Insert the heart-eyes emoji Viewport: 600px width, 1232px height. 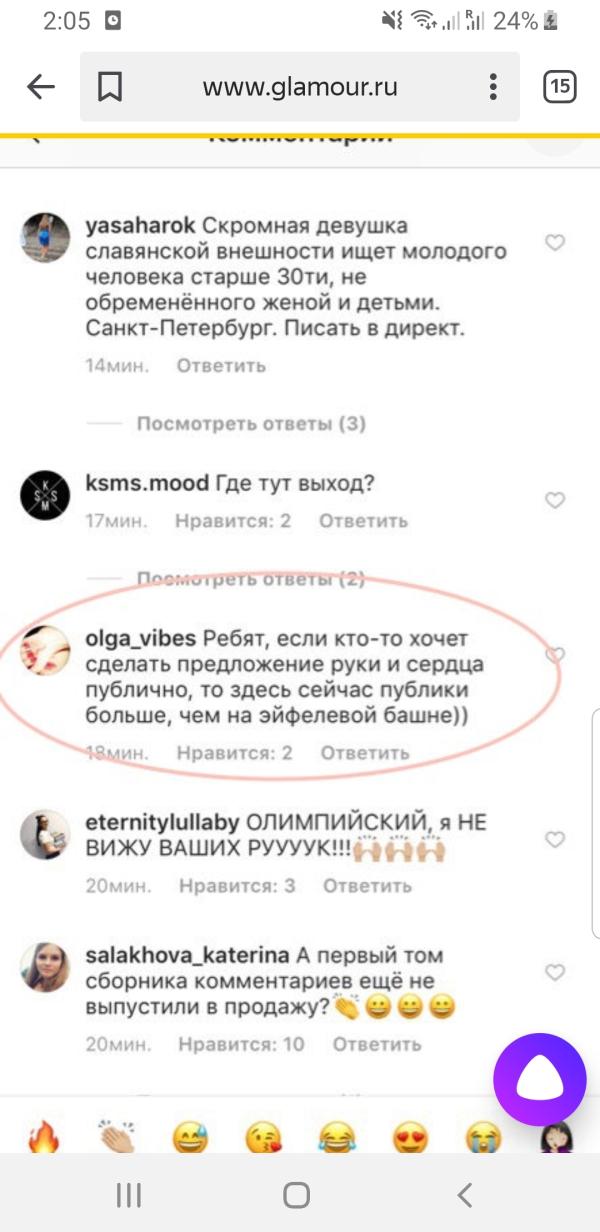410,1138
